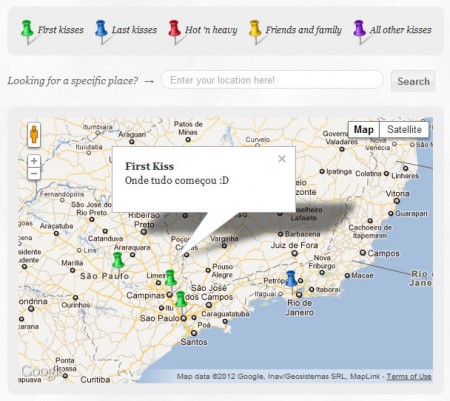Click the Santos city label
This screenshot has width=450, height=401.
194,342
